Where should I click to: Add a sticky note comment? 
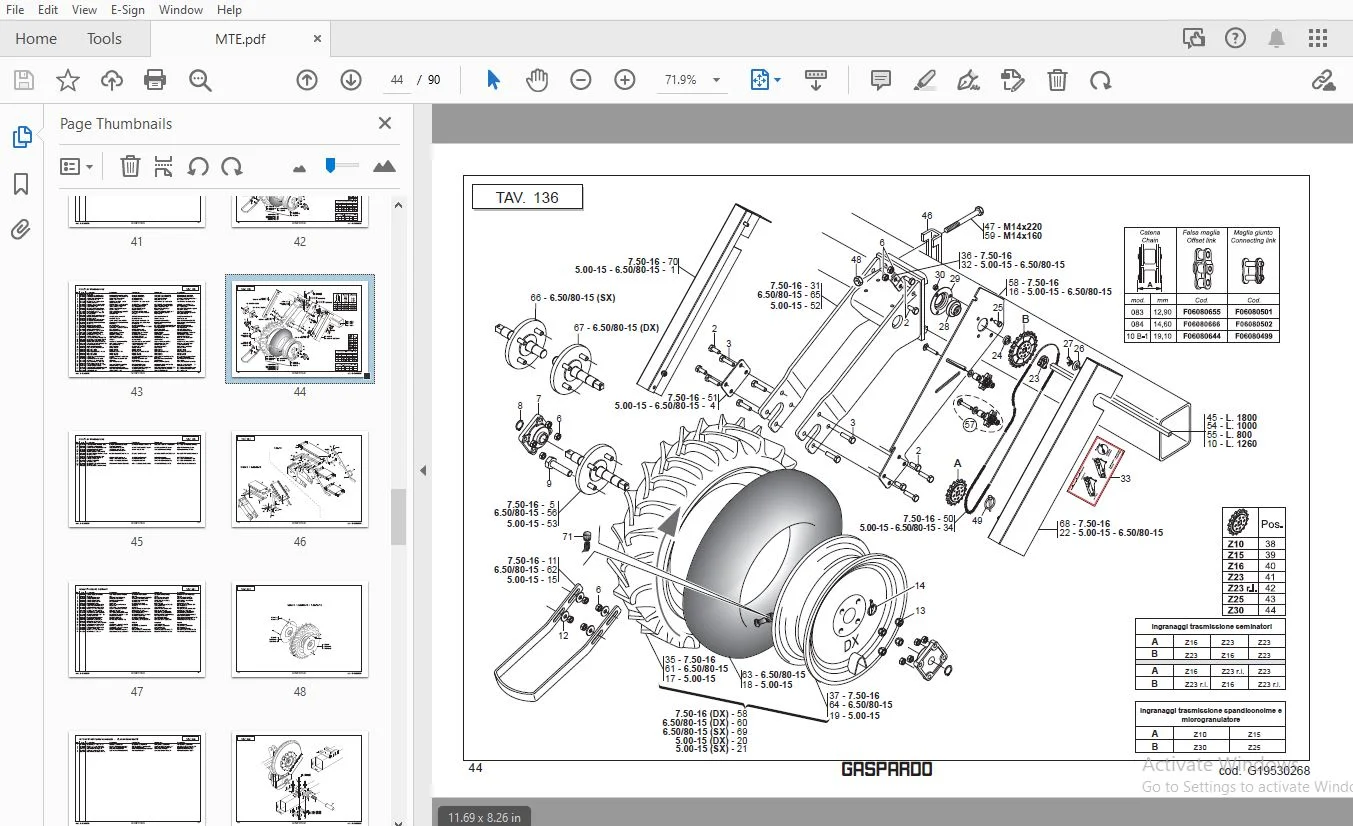coord(881,80)
